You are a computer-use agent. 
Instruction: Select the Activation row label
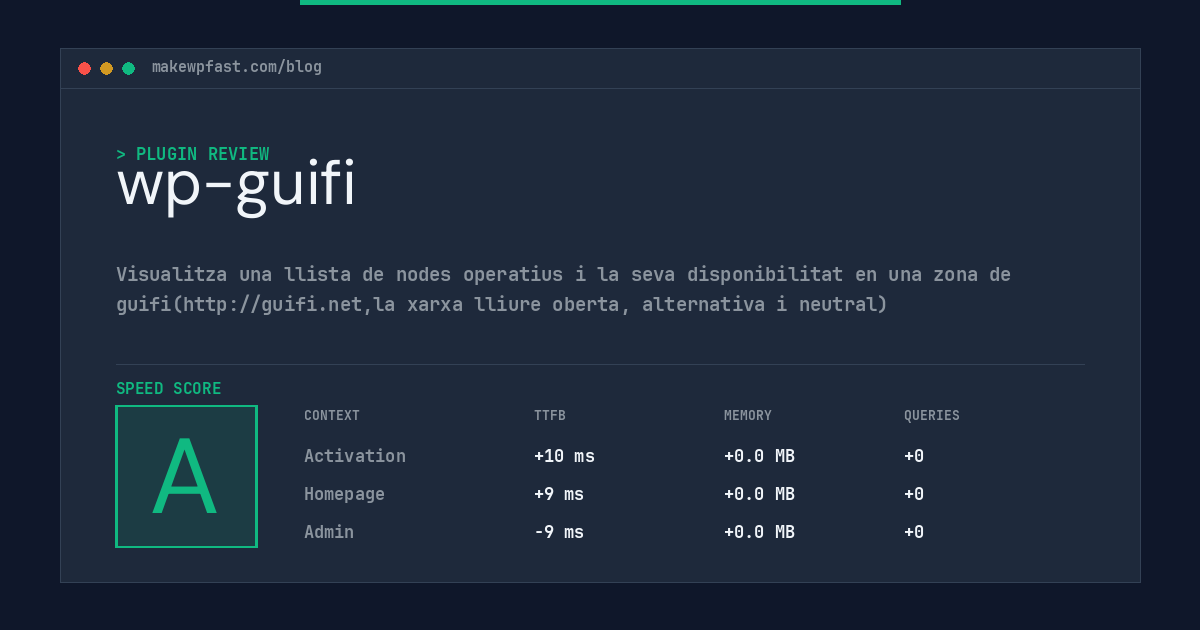(x=355, y=456)
